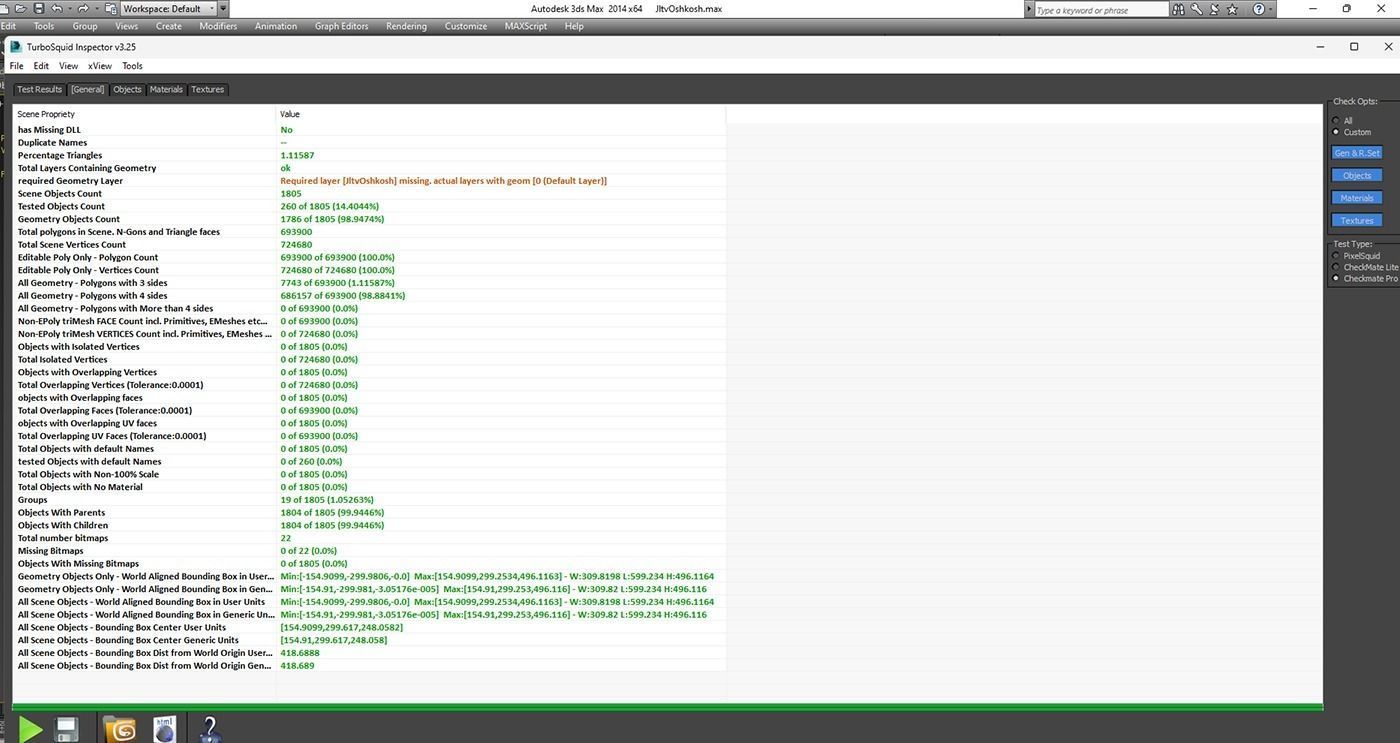Click the redo arrow in 3ds Max toolbar
This screenshot has height=743, width=1400.
pyautogui.click(x=83, y=8)
